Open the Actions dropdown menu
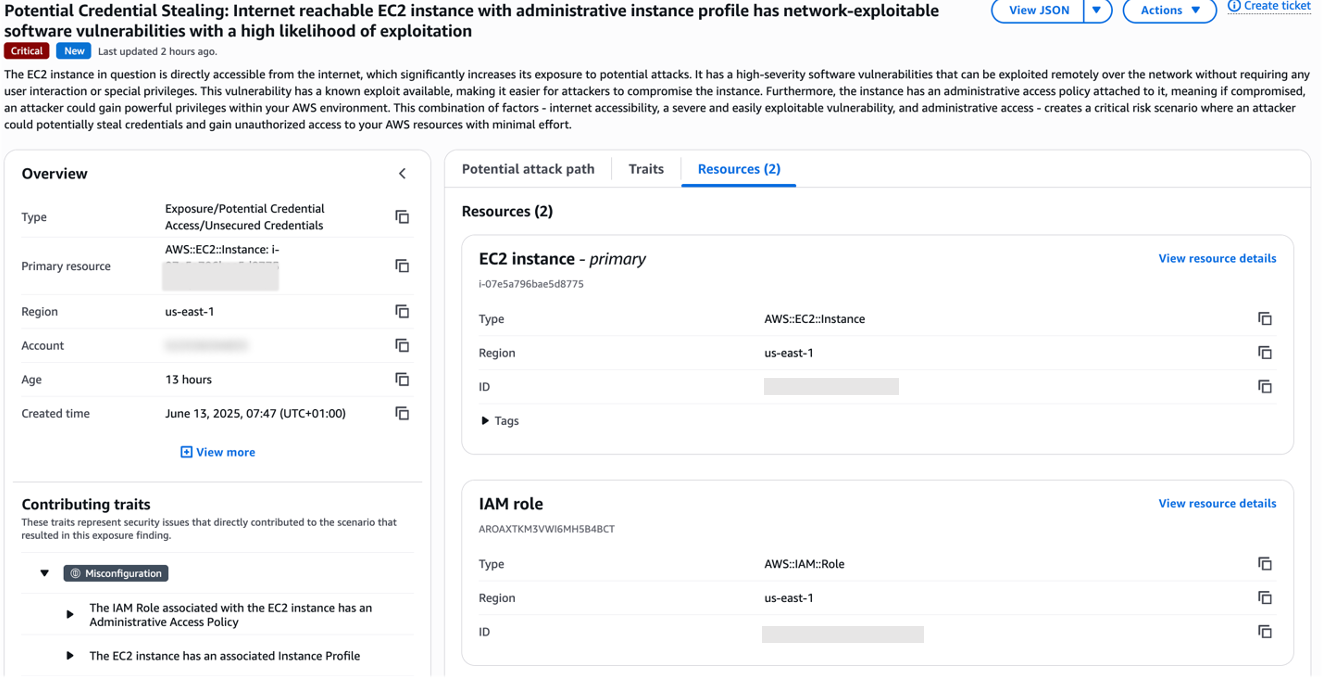Screen dimensions: 1326x680 tap(1170, 10)
